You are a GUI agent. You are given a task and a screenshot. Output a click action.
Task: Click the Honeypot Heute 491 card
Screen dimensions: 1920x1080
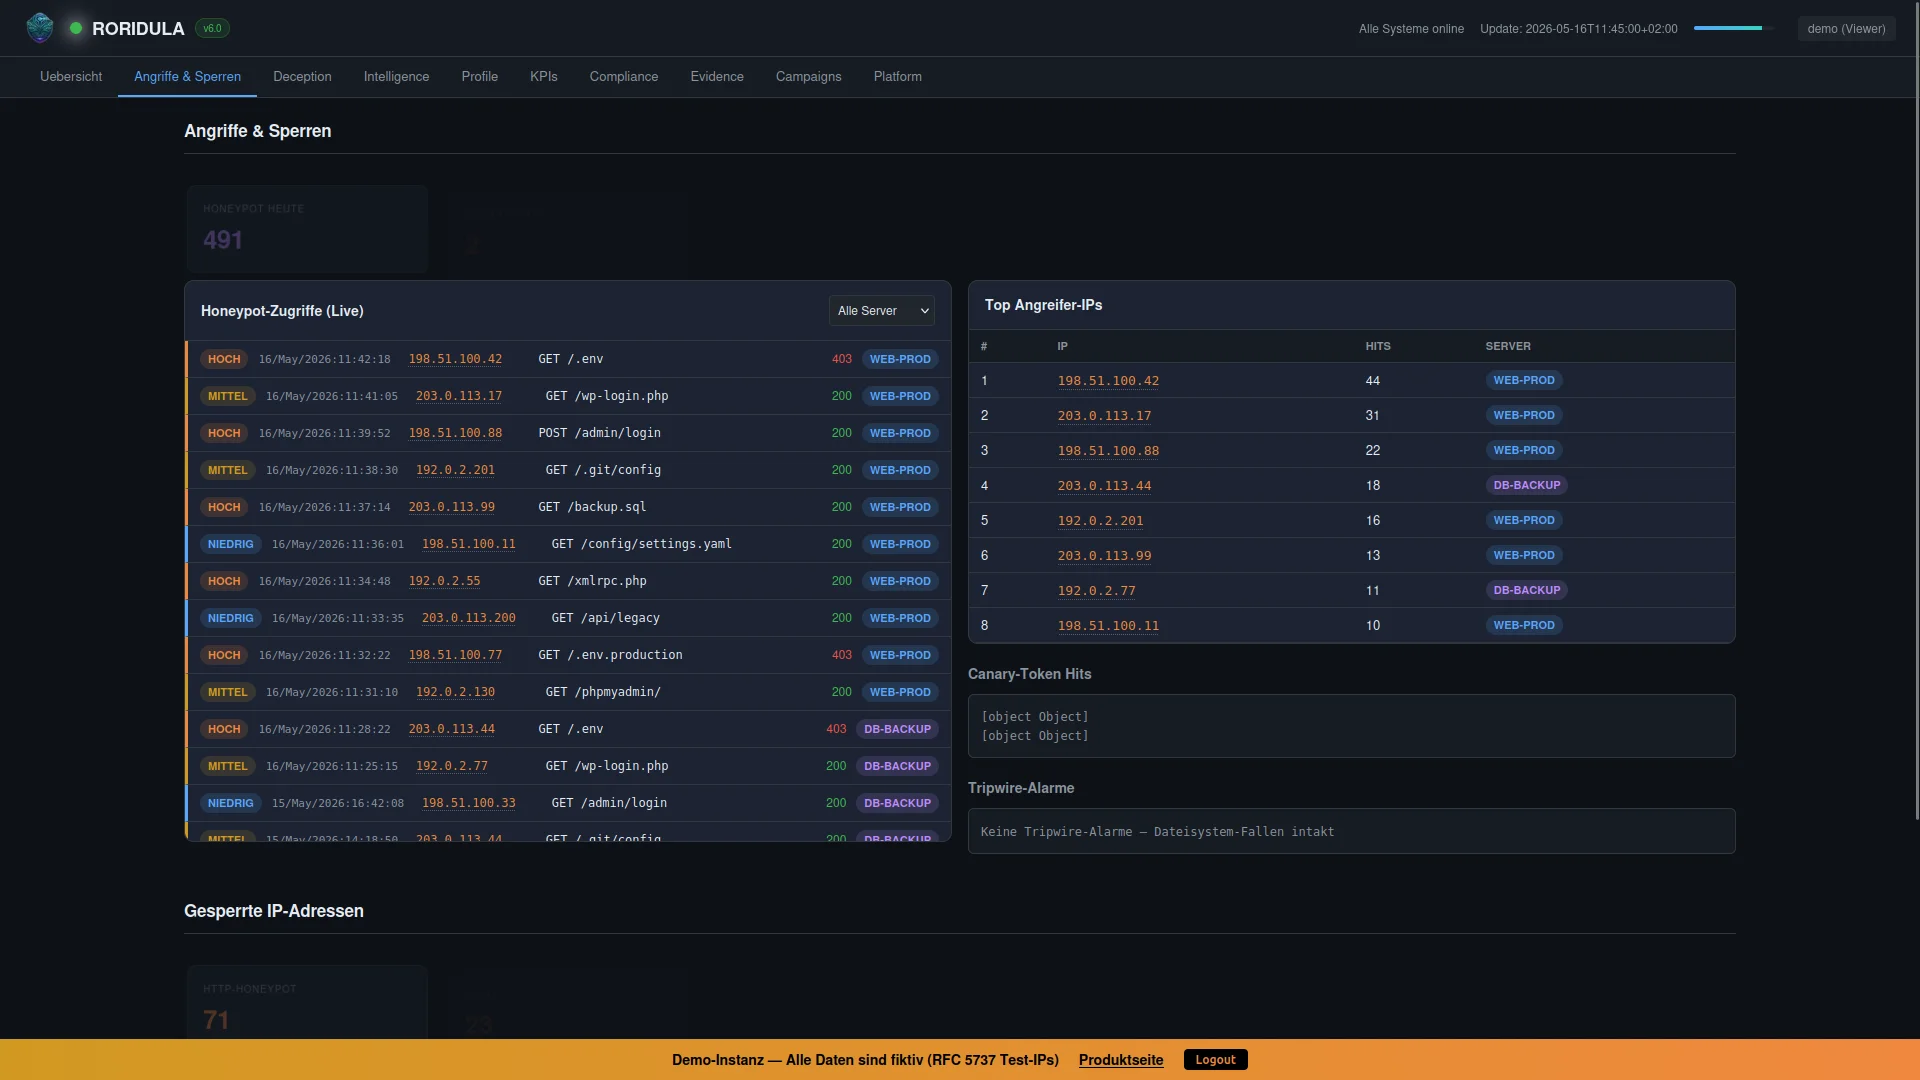(307, 229)
